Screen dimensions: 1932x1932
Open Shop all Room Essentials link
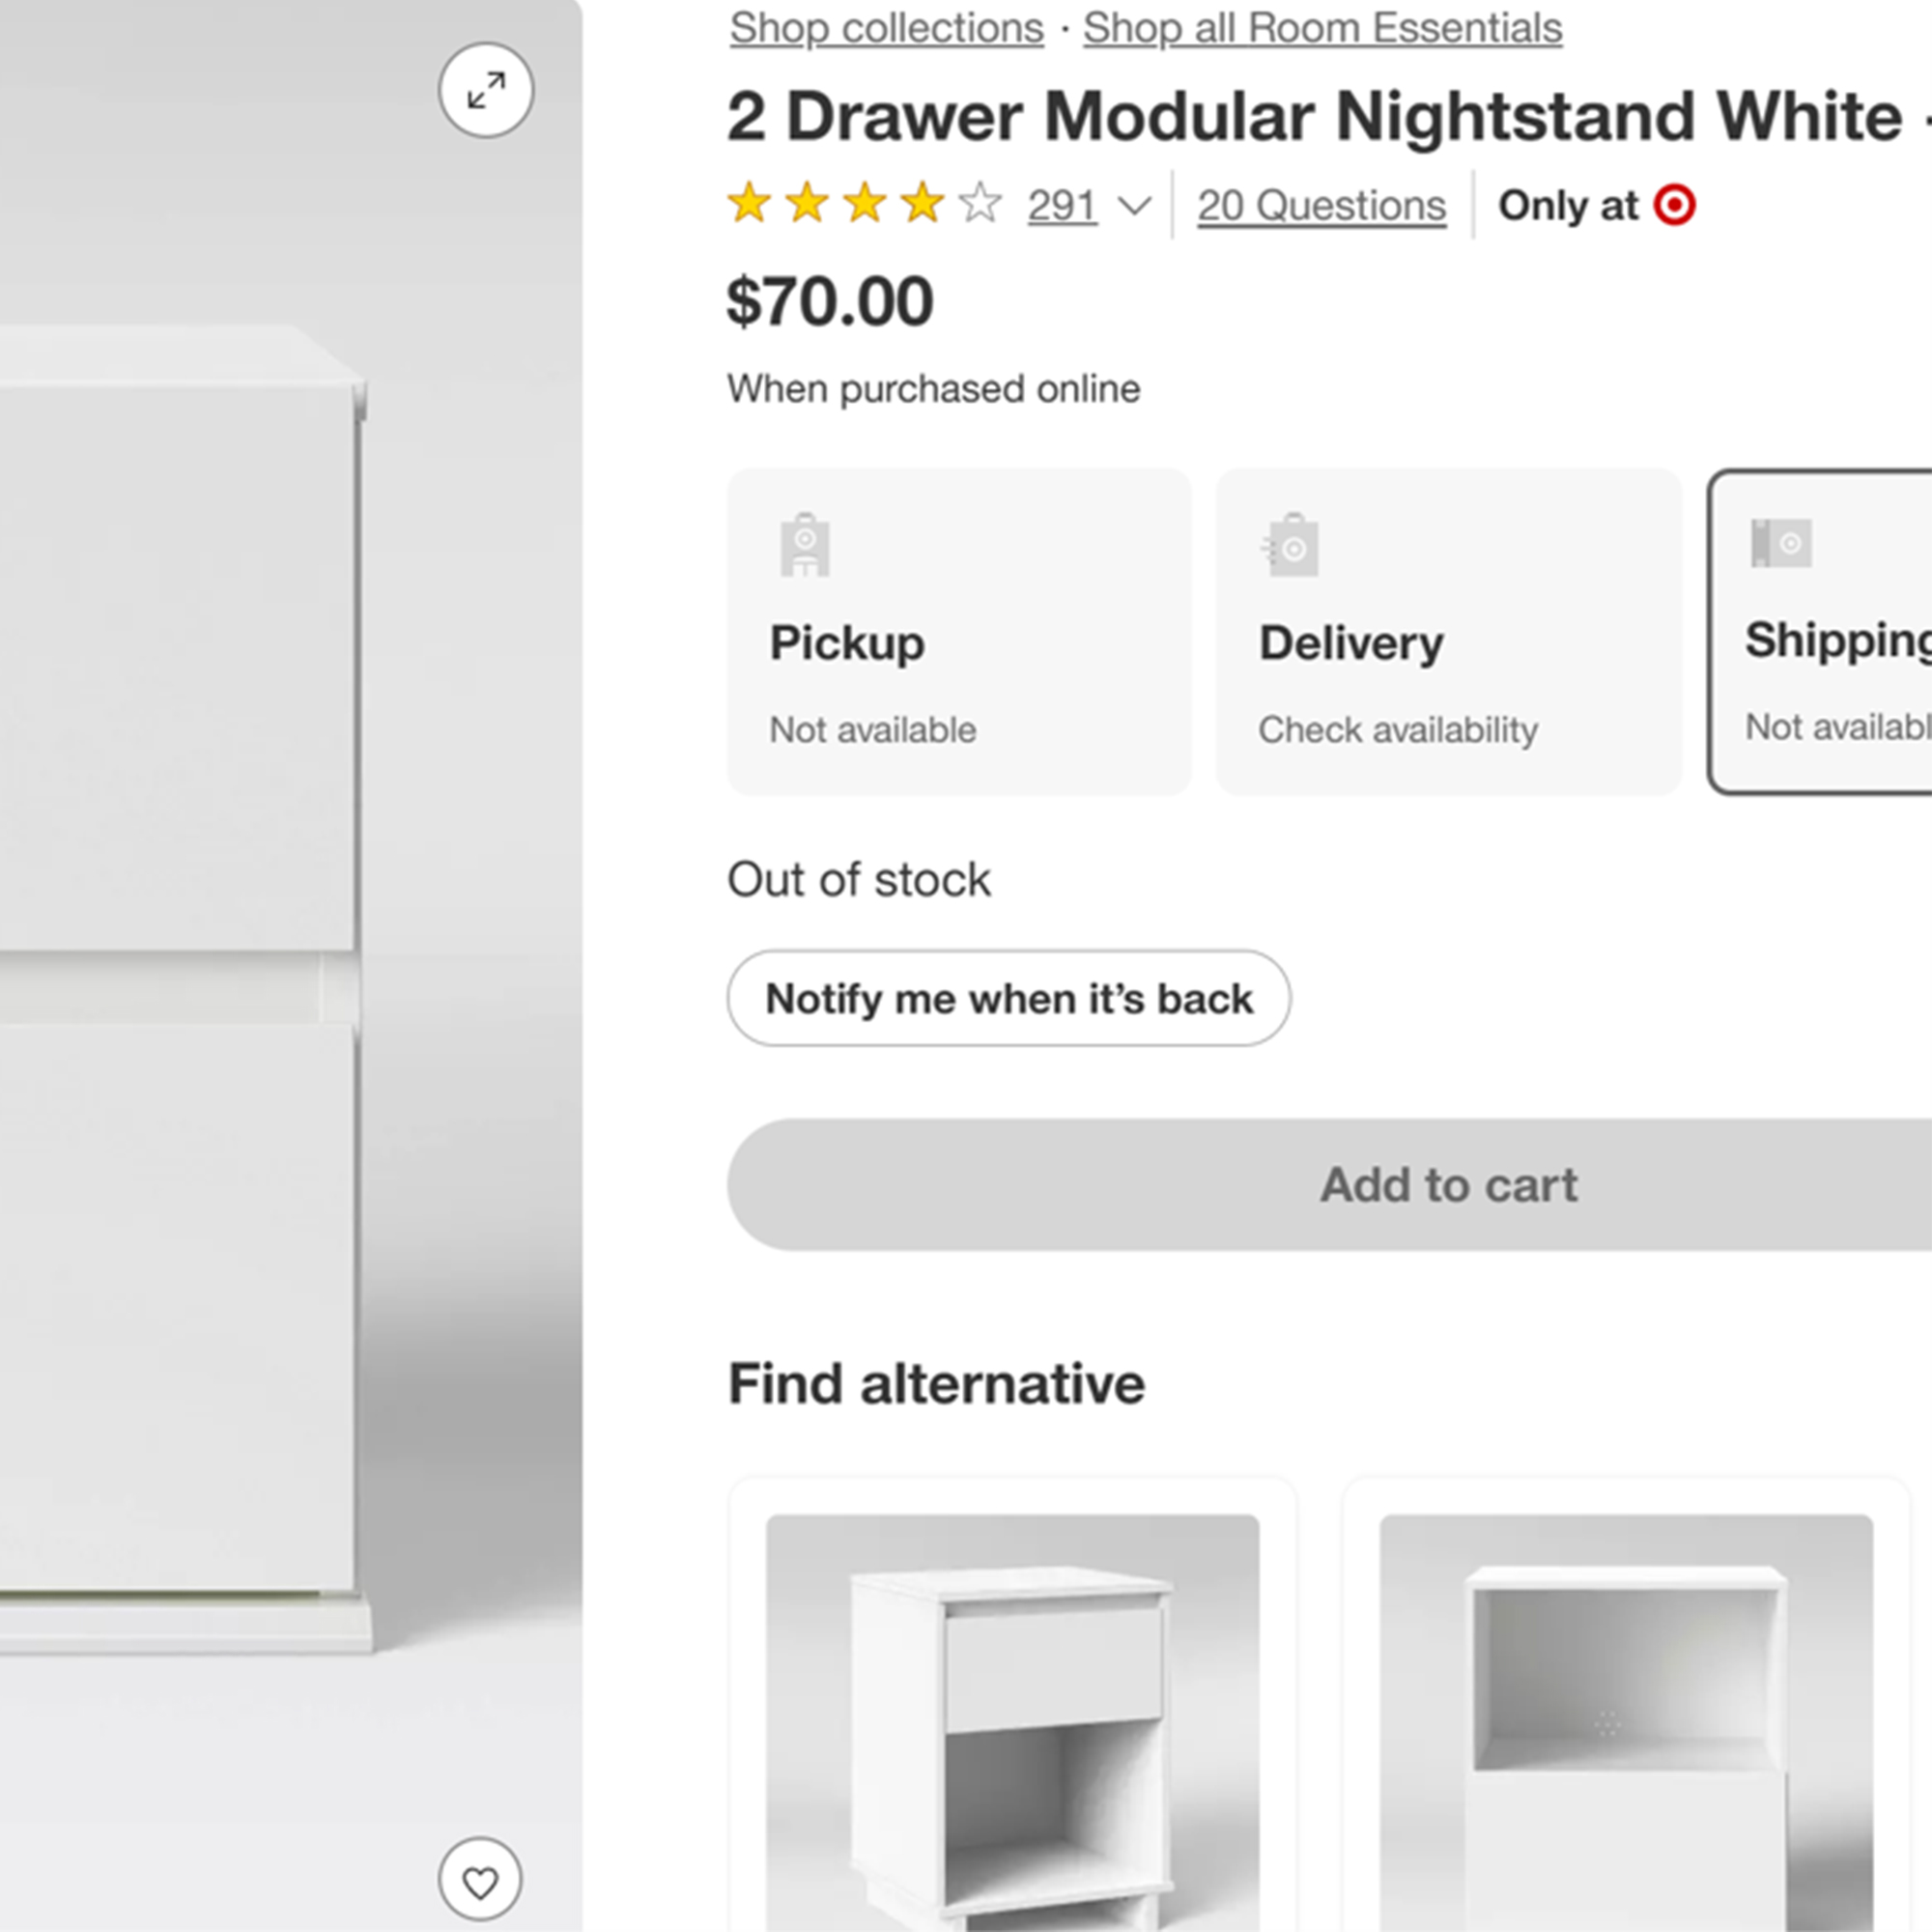point(1322,28)
